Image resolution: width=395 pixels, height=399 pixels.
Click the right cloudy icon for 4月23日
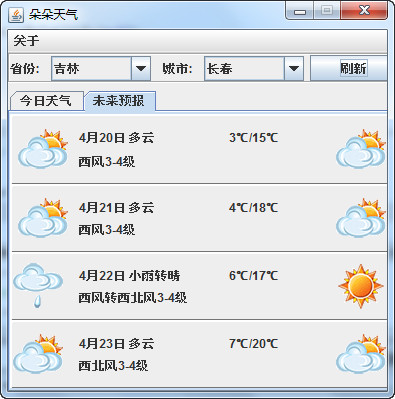coord(361,354)
